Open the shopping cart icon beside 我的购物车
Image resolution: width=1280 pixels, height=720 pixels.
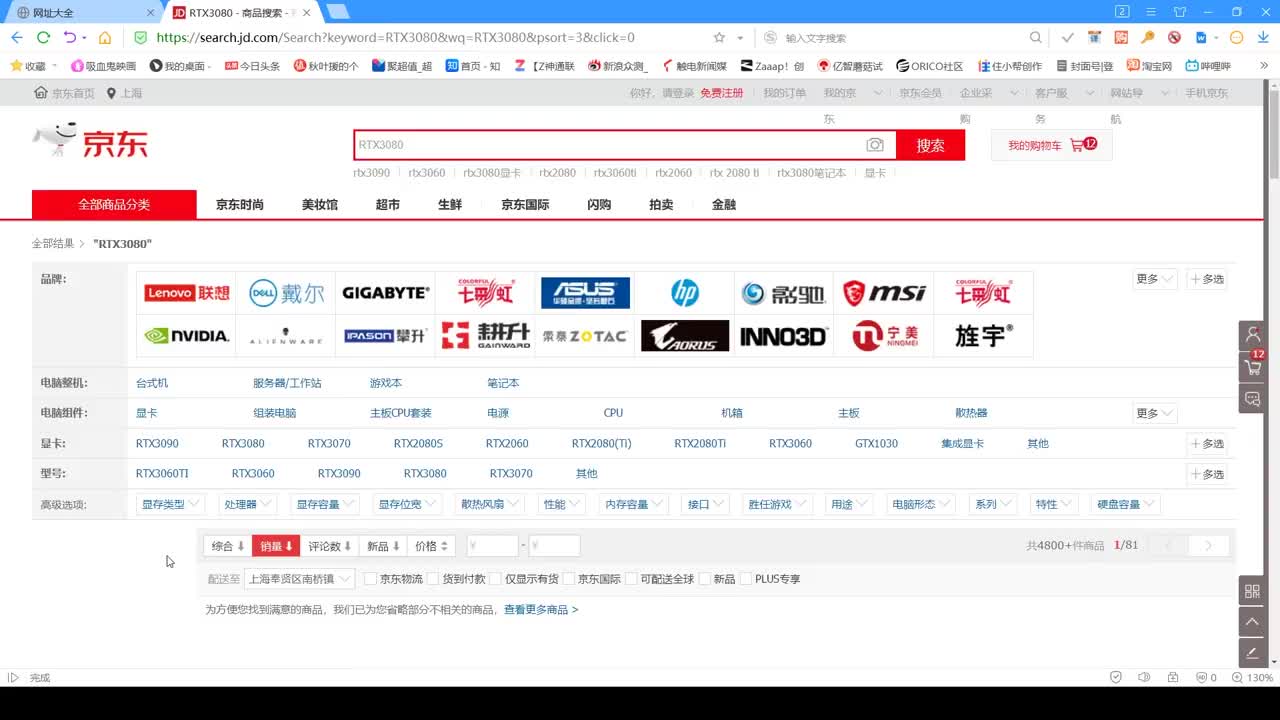pos(1077,145)
